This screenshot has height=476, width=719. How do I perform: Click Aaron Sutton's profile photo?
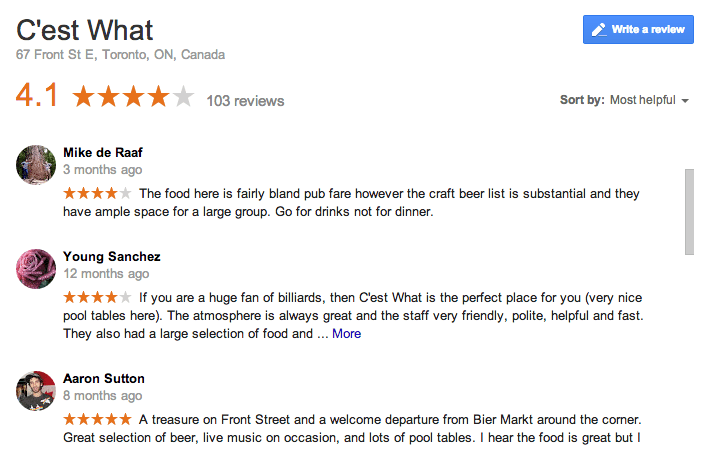pos(36,391)
